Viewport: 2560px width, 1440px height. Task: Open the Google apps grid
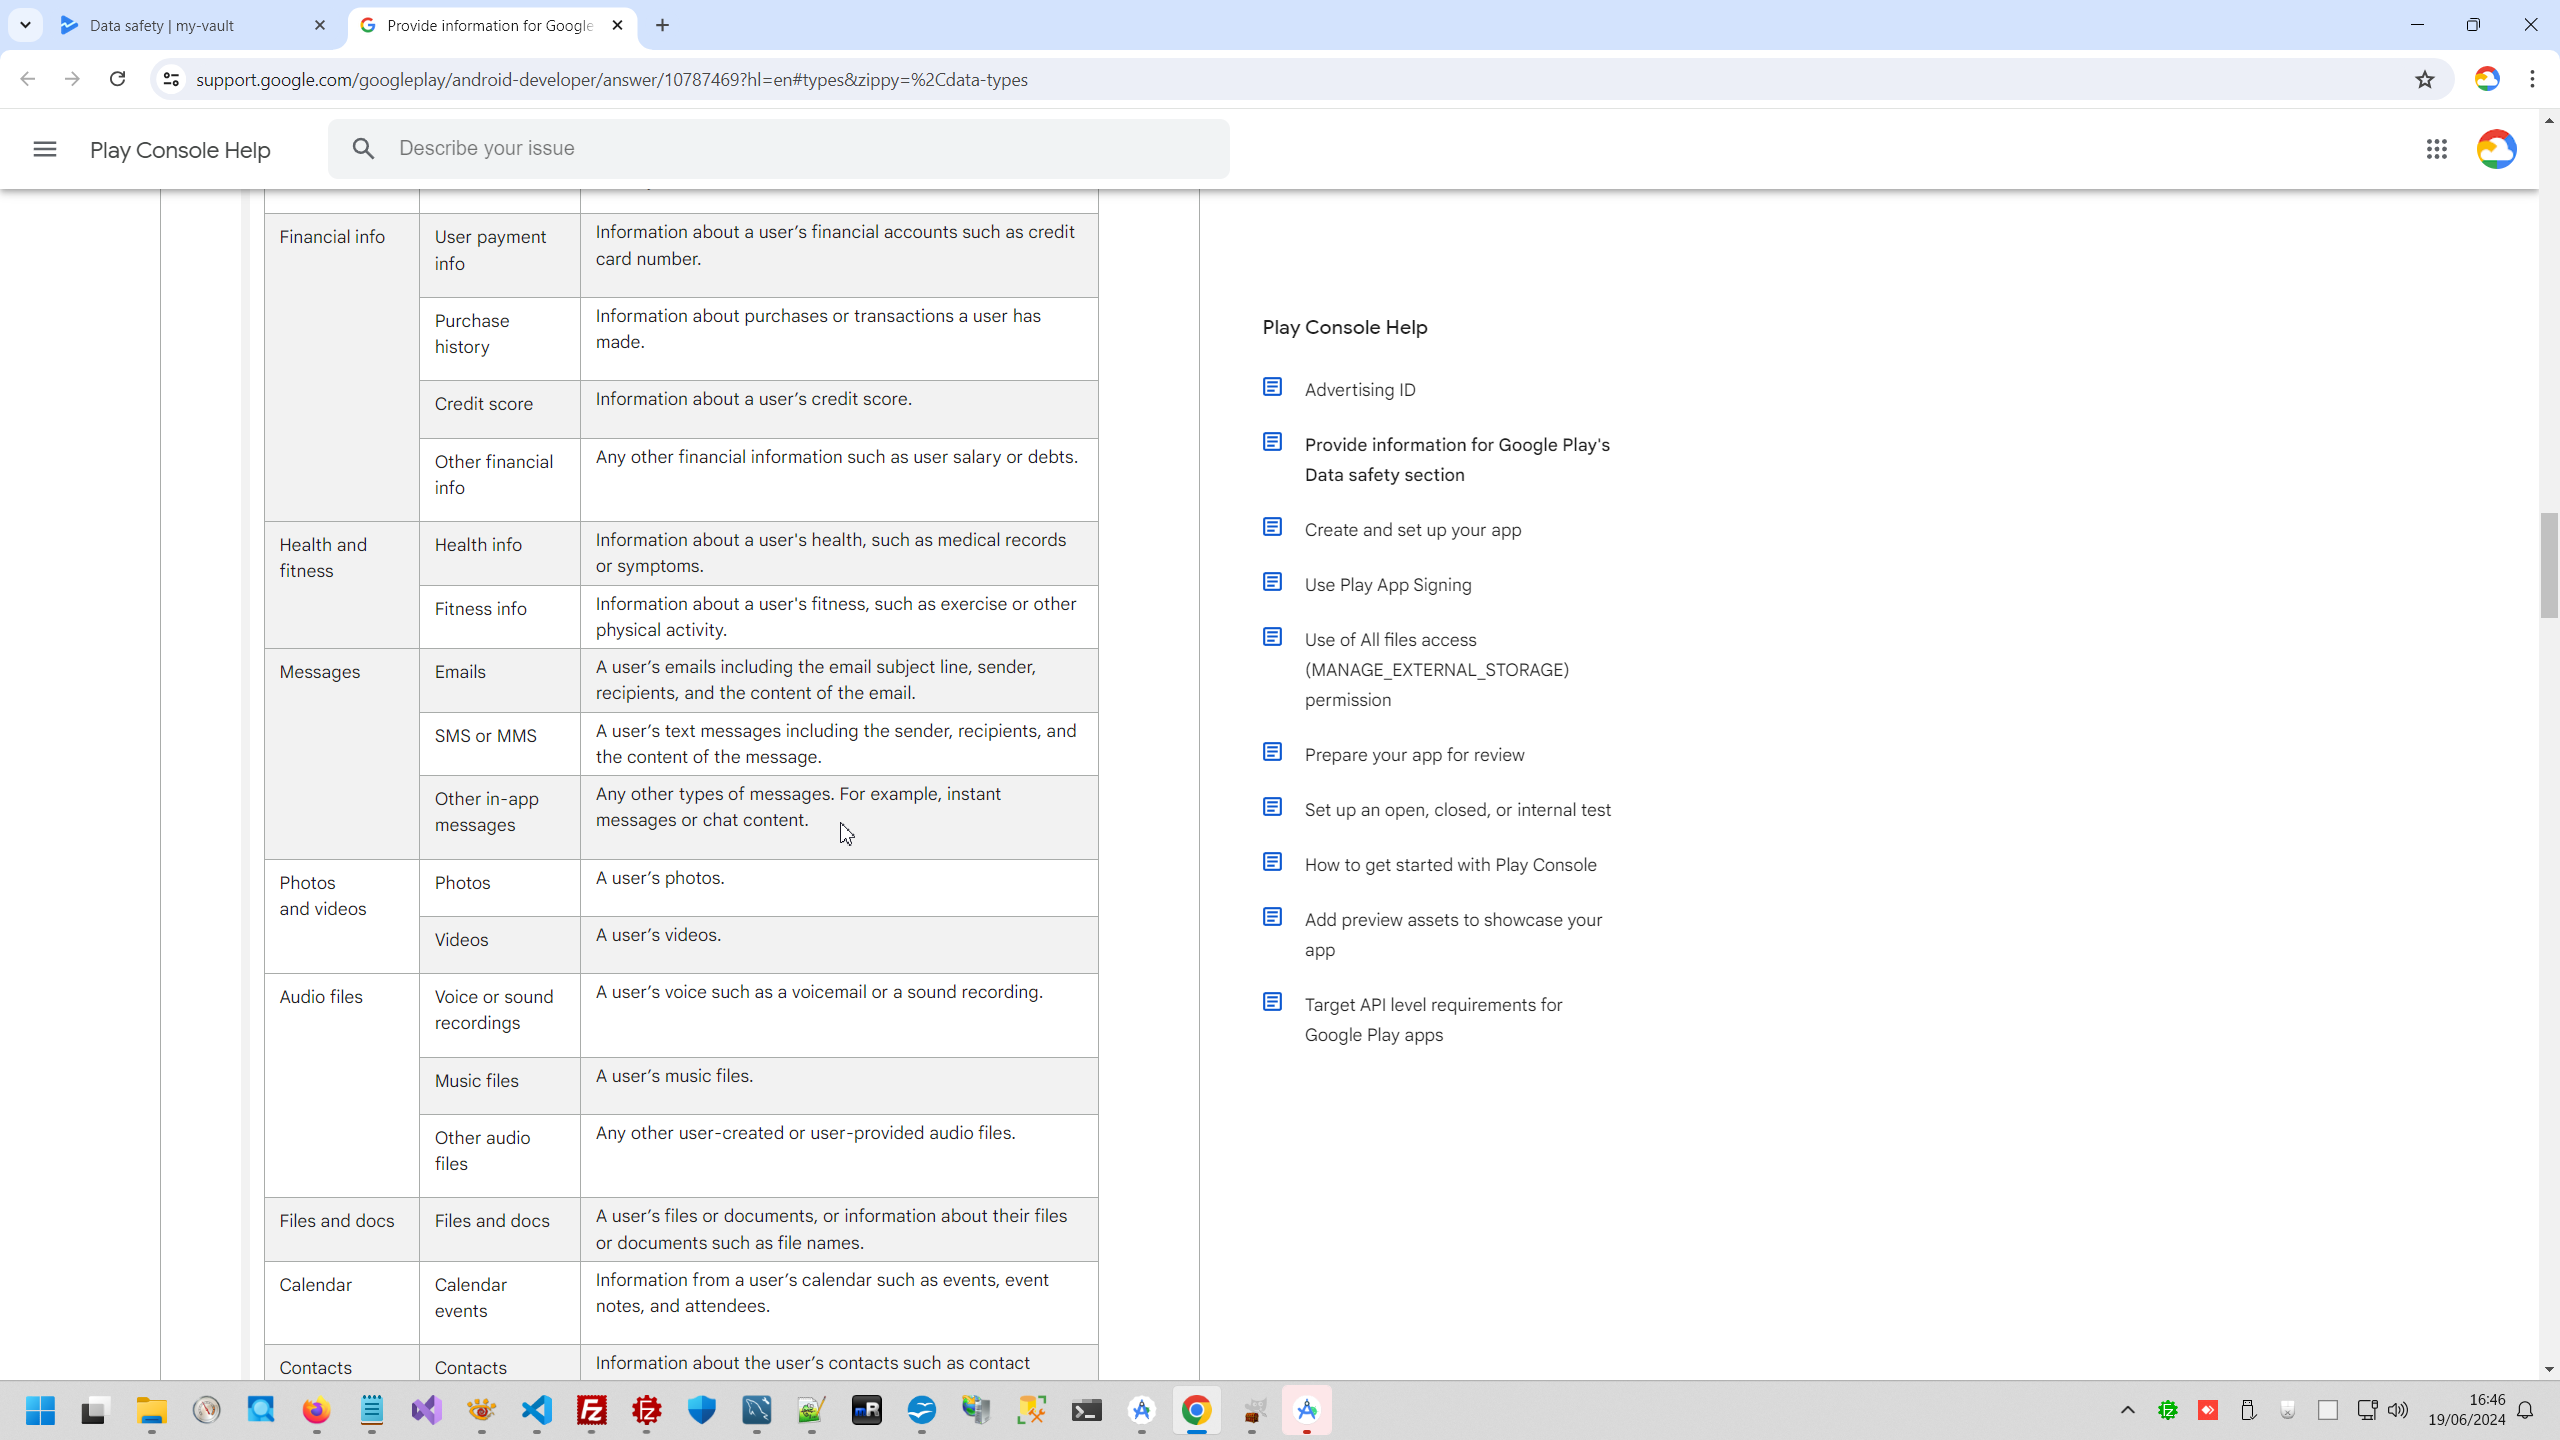(2436, 149)
